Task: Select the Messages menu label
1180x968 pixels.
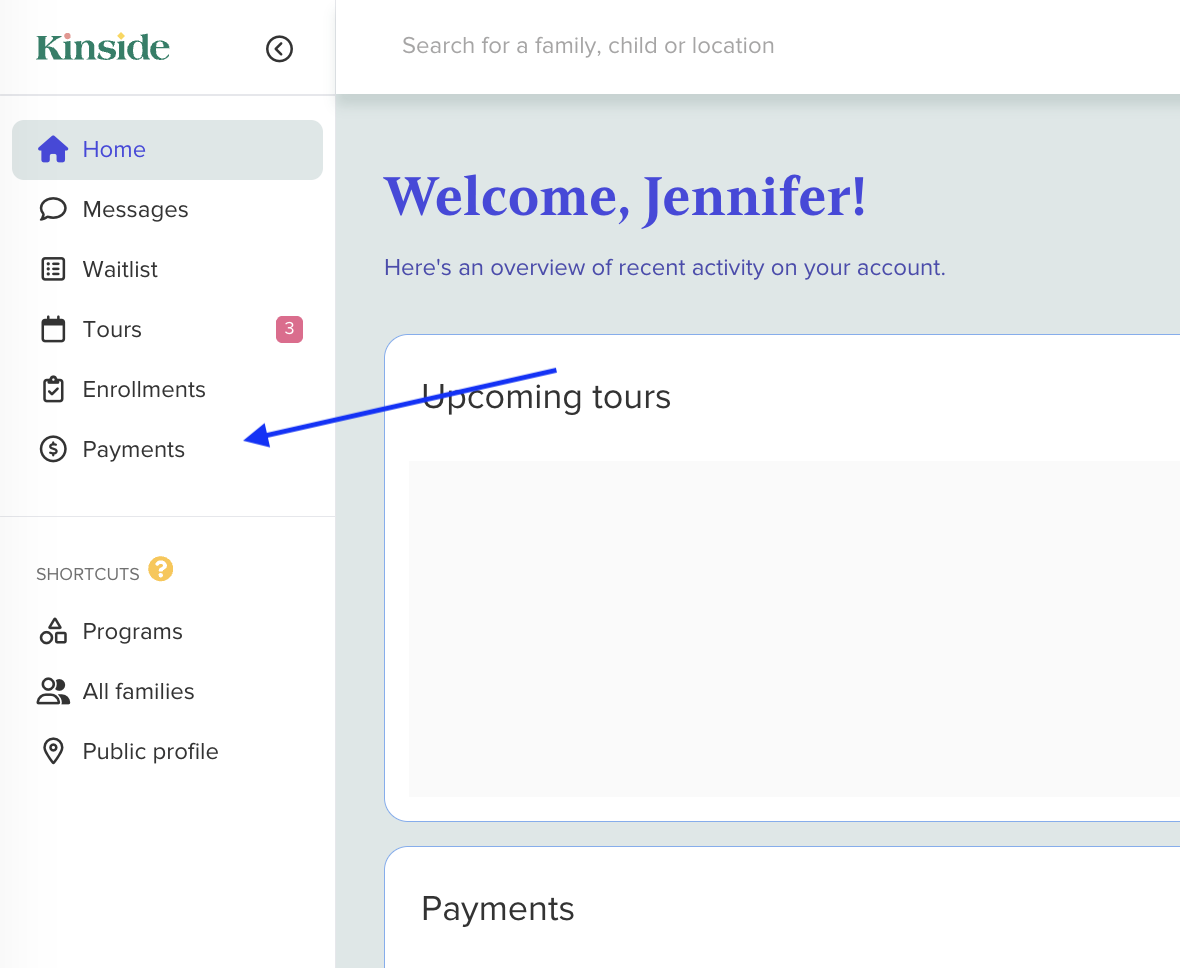Action: (135, 209)
